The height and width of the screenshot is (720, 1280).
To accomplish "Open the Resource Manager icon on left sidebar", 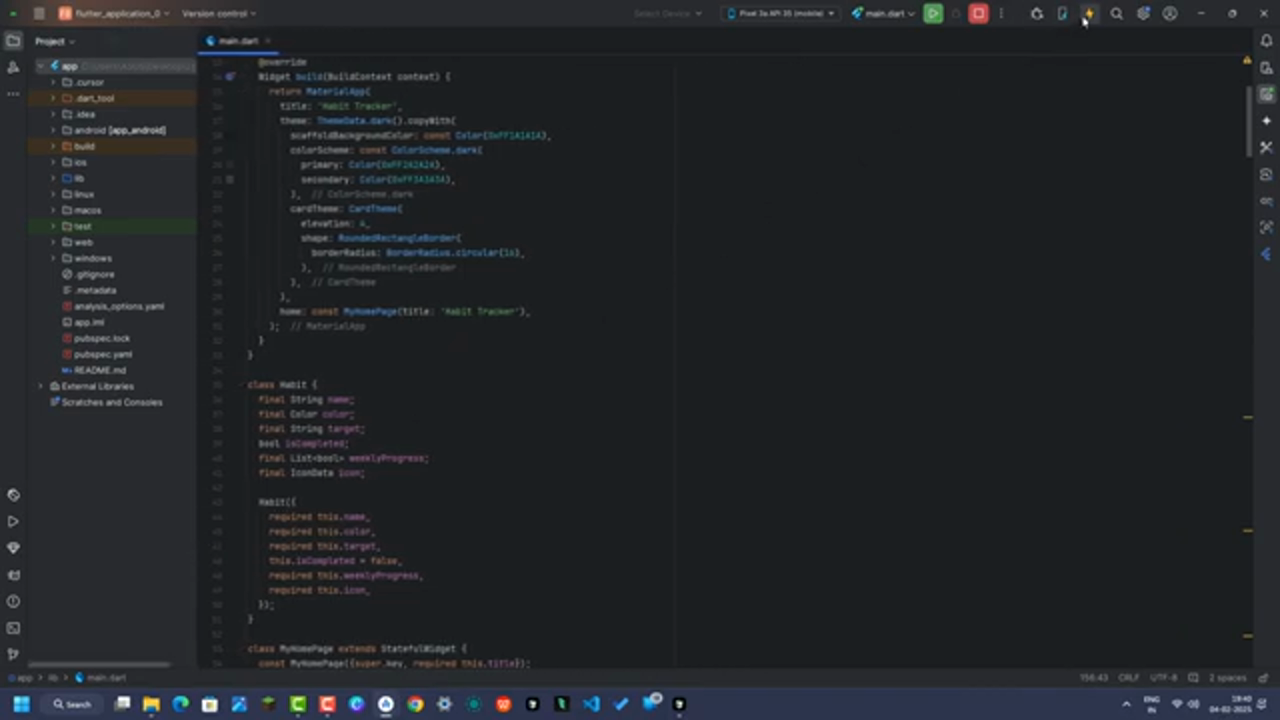I will pyautogui.click(x=13, y=67).
